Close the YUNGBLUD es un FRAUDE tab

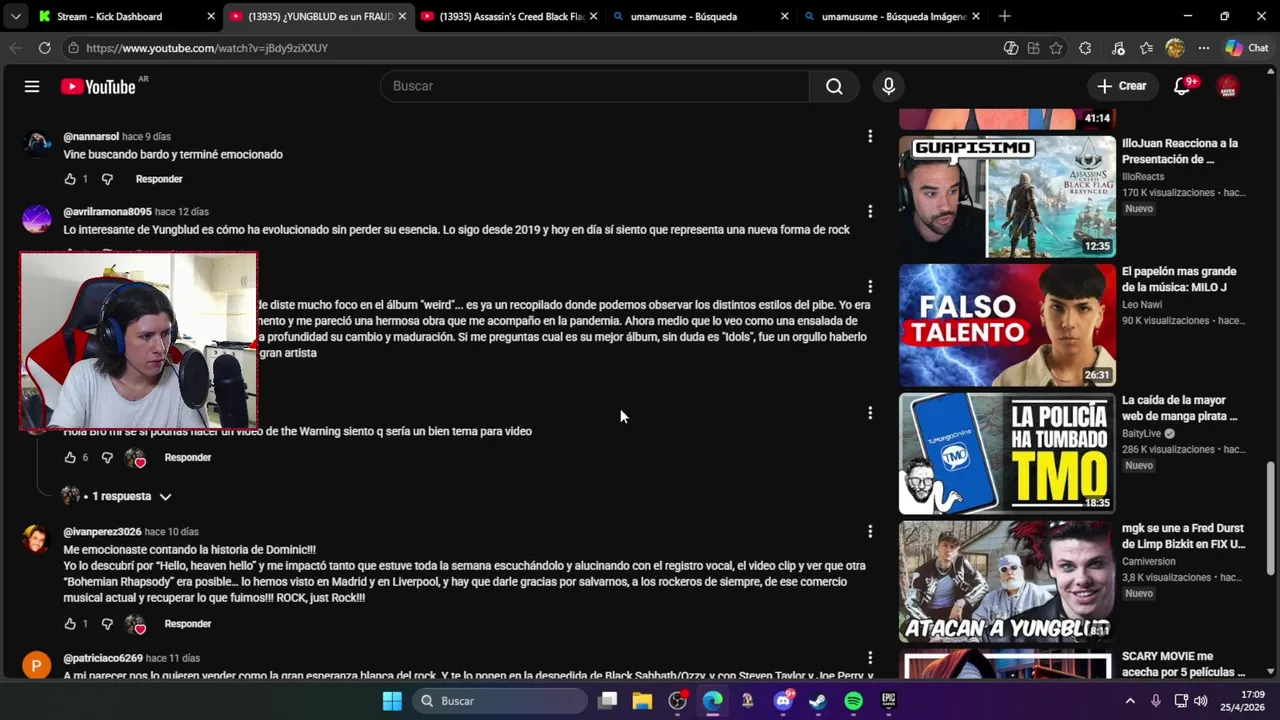(402, 16)
